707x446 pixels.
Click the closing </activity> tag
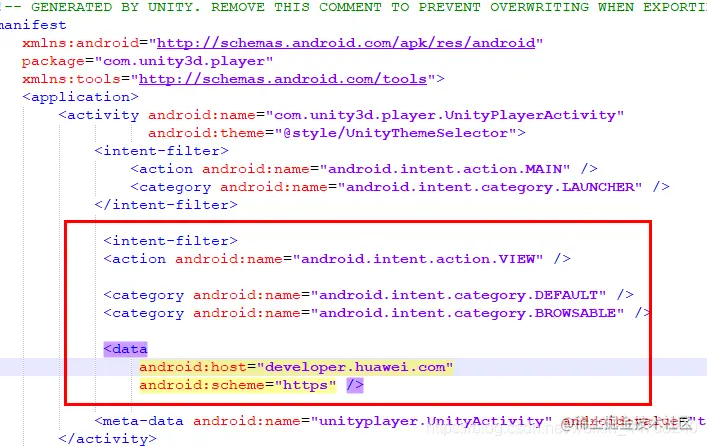pyautogui.click(x=107, y=439)
